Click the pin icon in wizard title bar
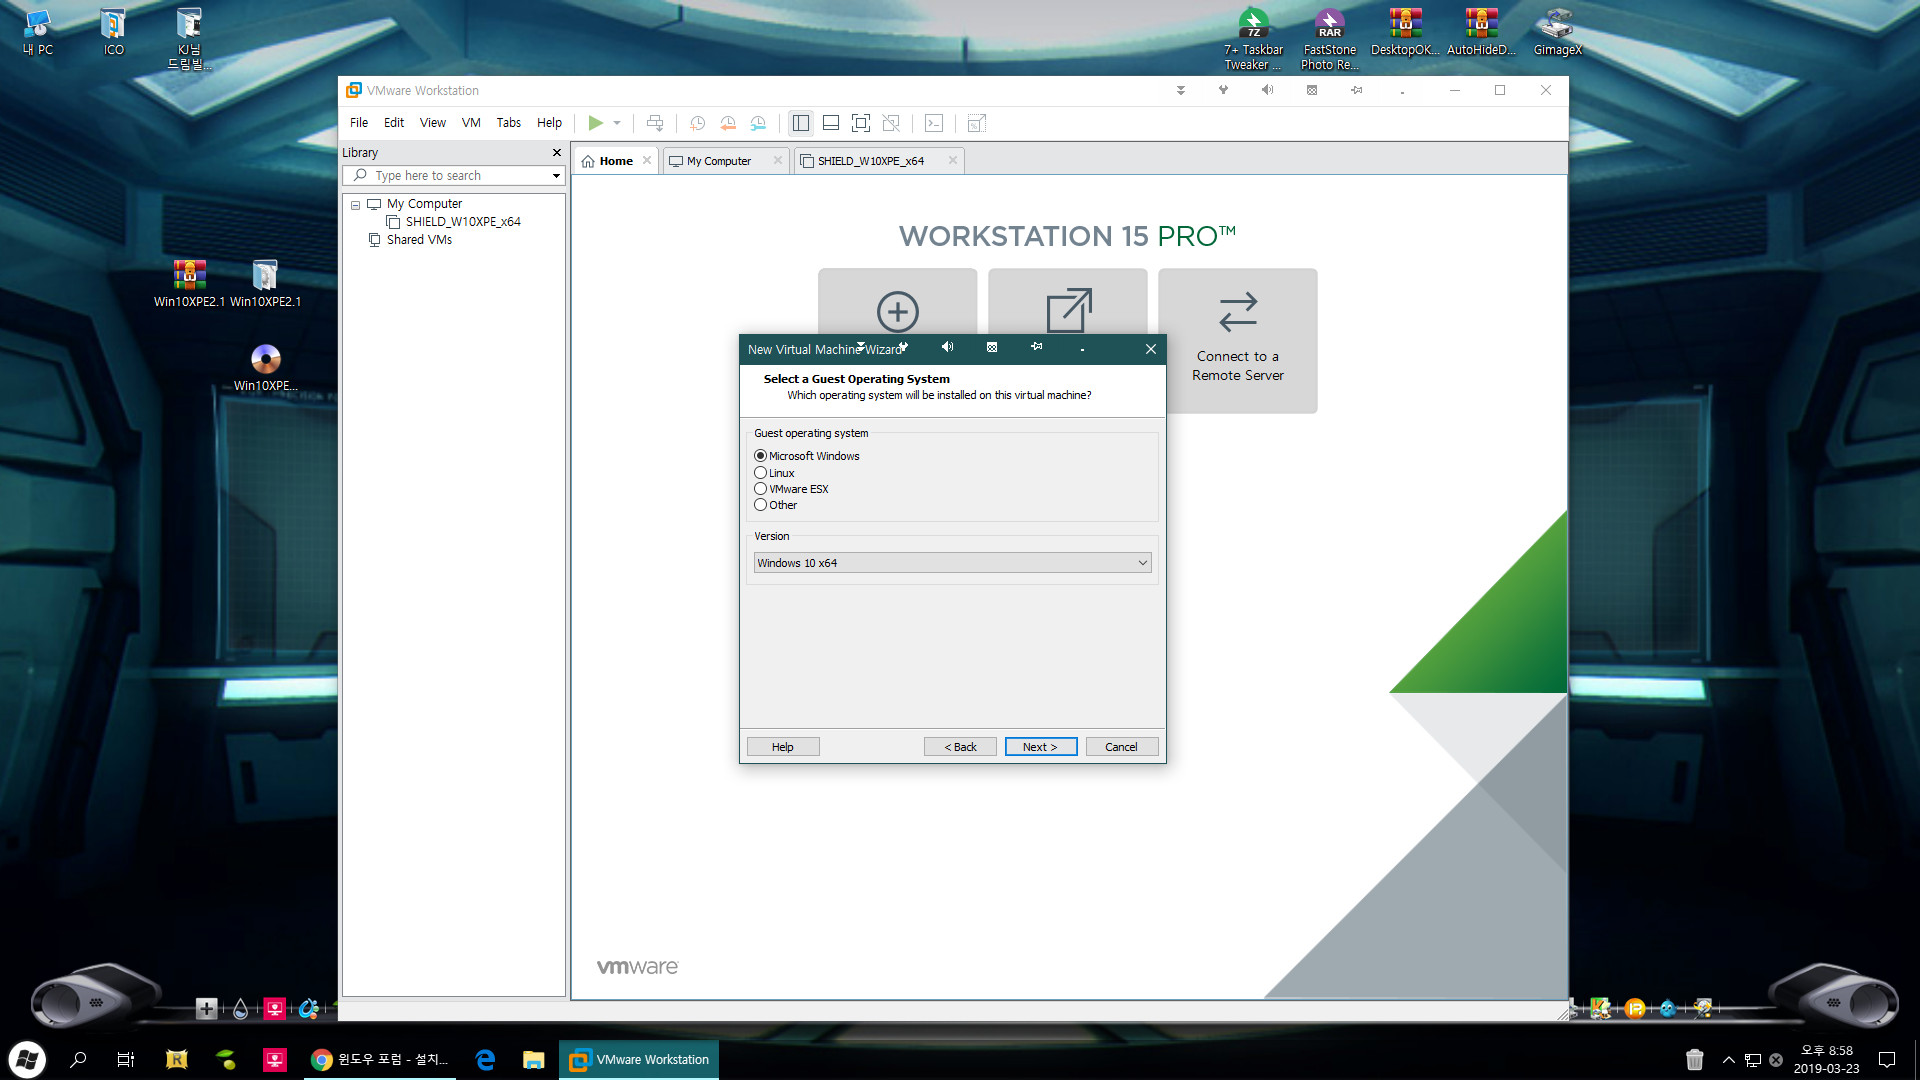Viewport: 1920px width, 1080px height. click(x=1036, y=347)
